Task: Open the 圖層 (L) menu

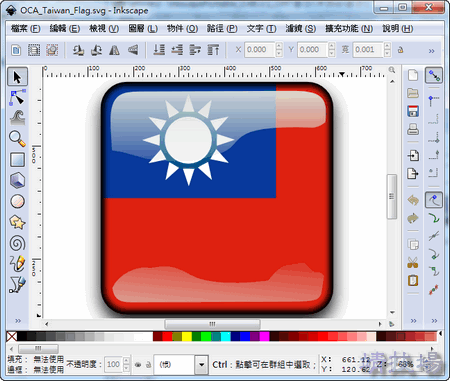Action: pos(143,29)
